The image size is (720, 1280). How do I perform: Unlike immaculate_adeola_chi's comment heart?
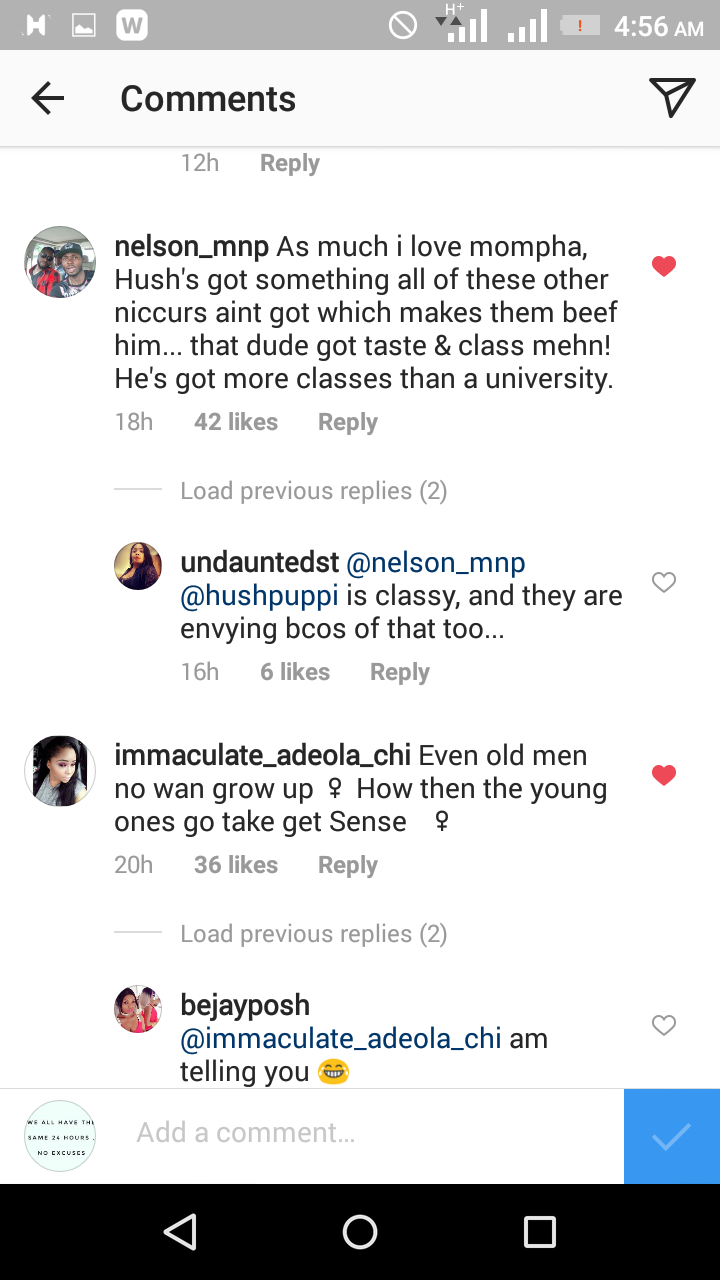(x=664, y=775)
